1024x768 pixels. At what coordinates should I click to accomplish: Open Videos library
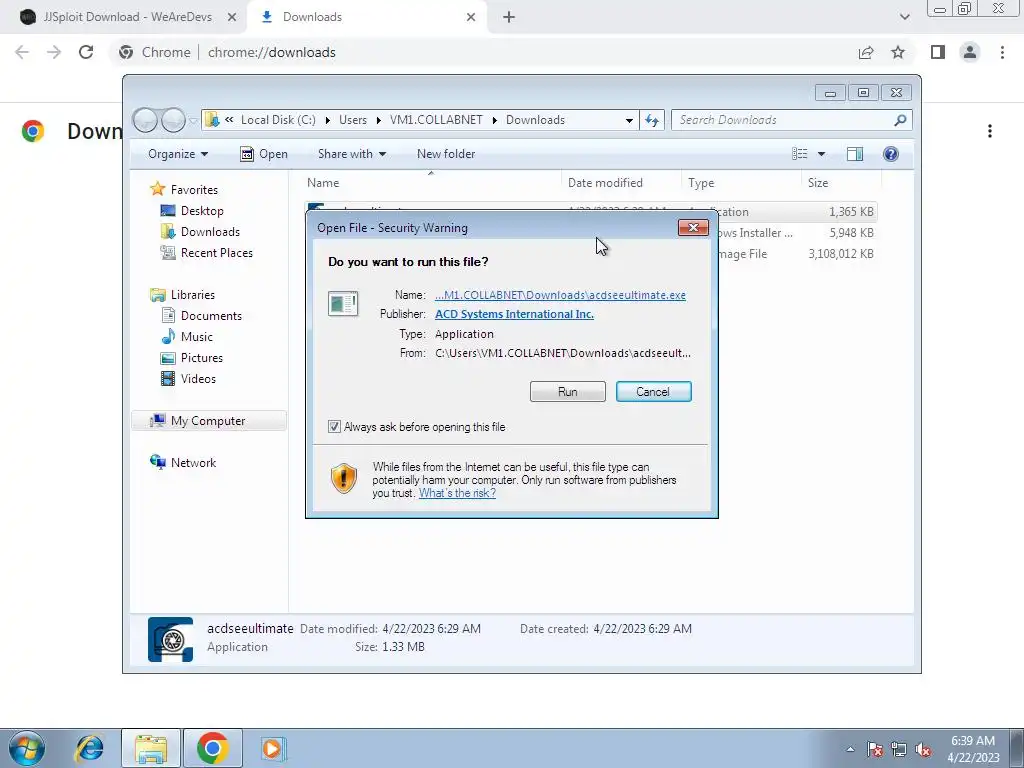click(x=198, y=379)
